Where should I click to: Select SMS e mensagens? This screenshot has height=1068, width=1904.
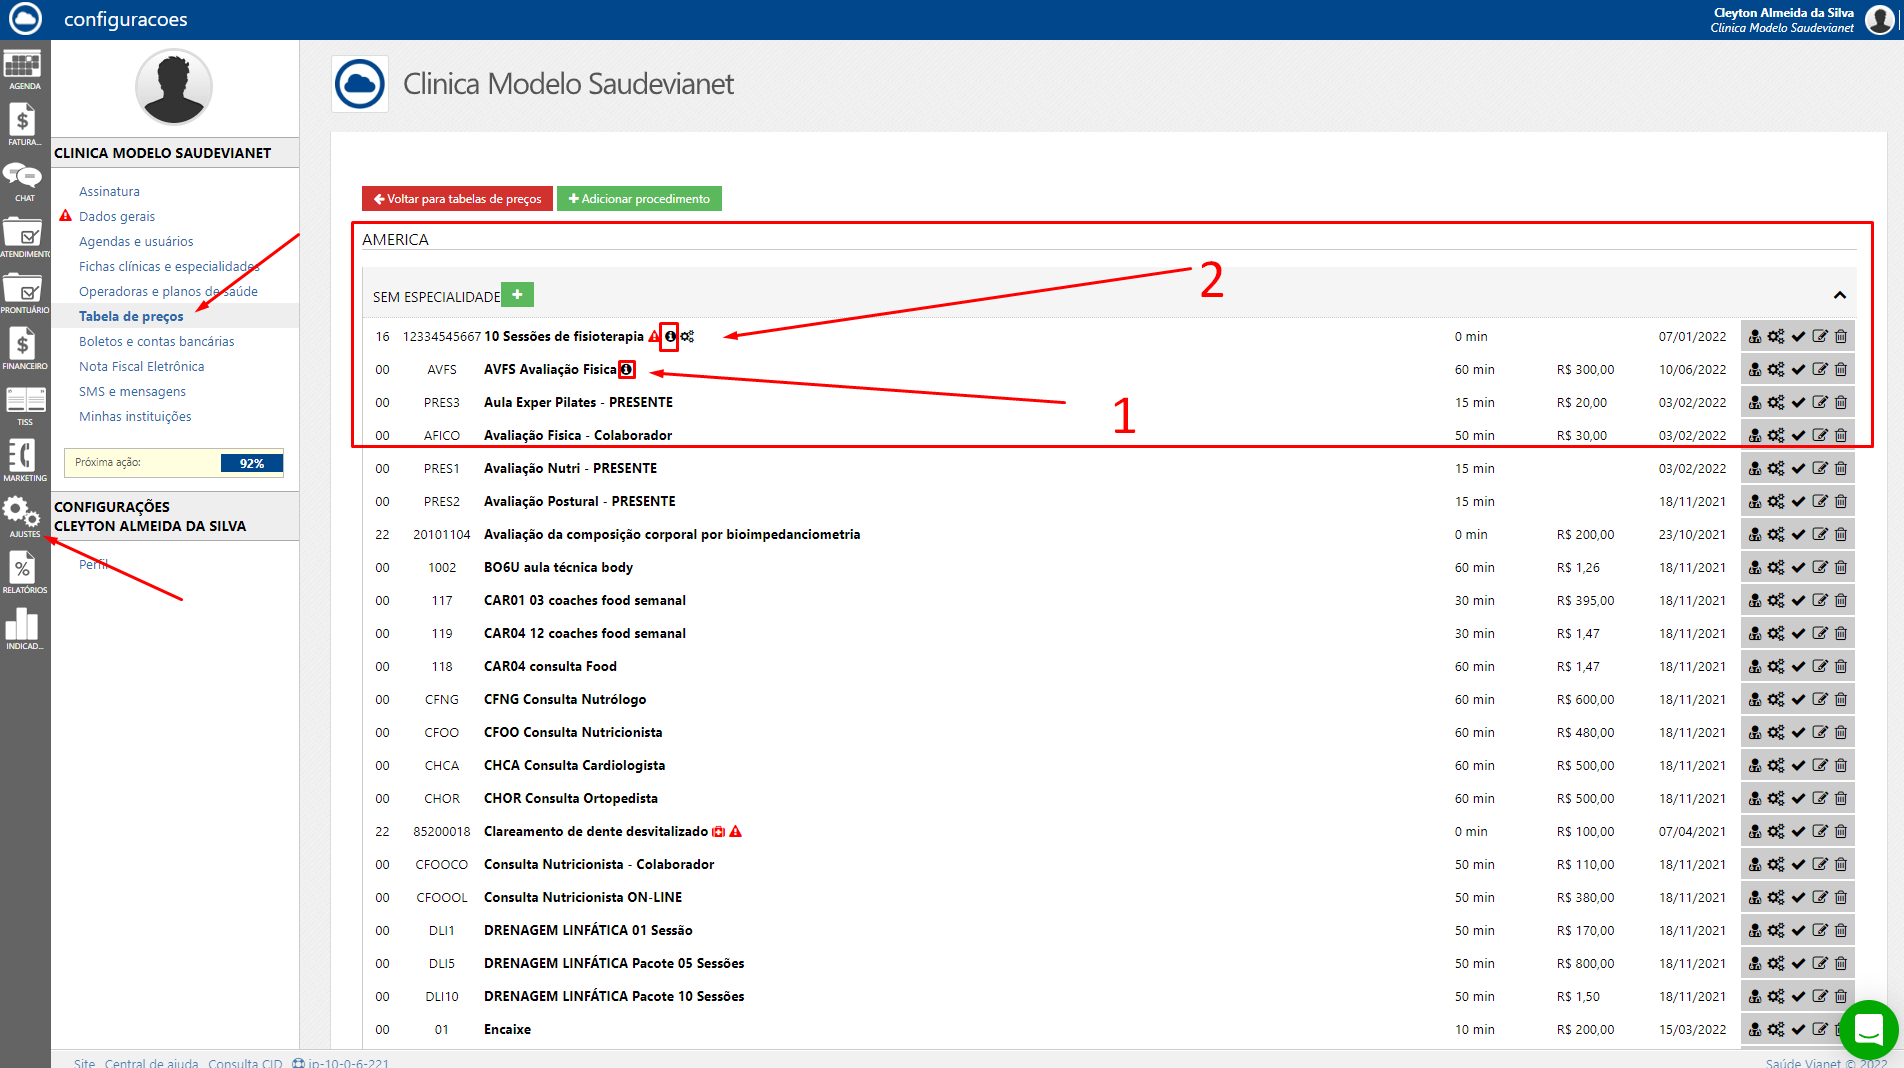[x=132, y=391]
